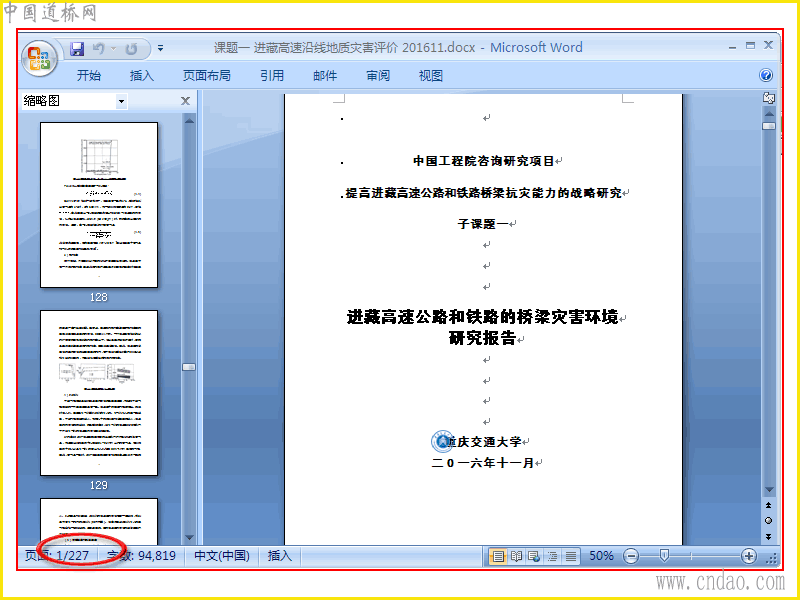Open Word help with the question mark icon
800x600 pixels.
pos(765,76)
